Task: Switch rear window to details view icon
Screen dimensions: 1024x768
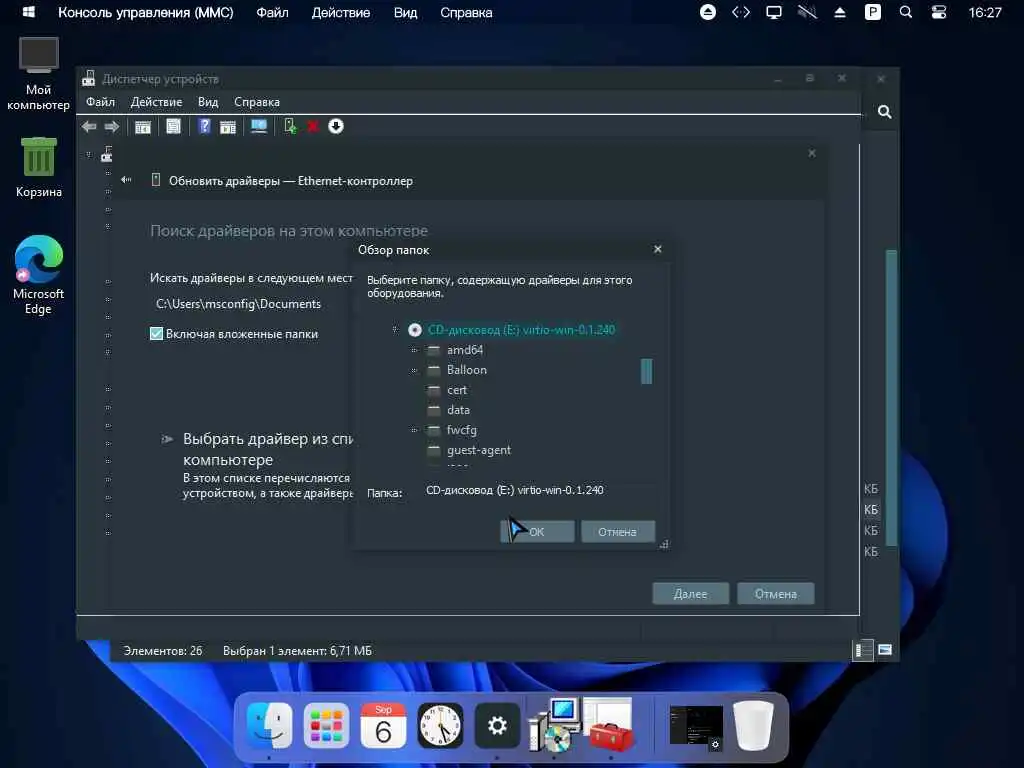Action: [x=863, y=650]
